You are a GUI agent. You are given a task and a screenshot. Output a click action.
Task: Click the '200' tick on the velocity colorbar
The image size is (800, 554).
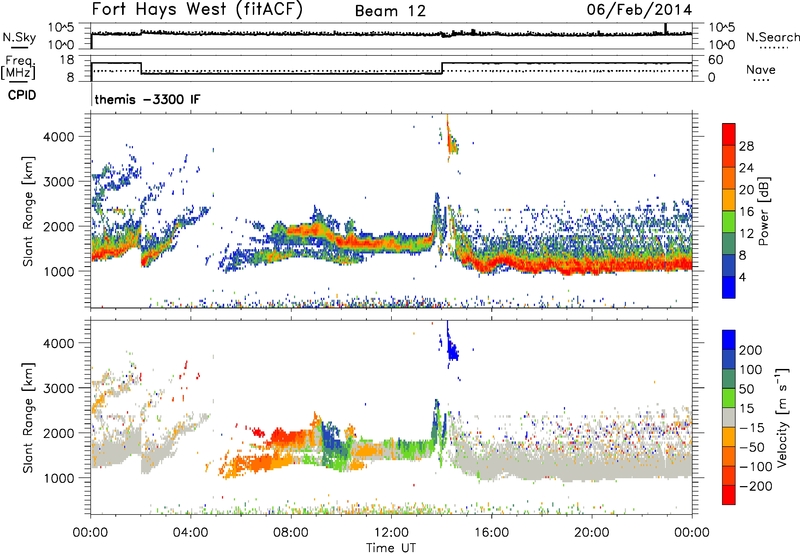[x=751, y=350]
